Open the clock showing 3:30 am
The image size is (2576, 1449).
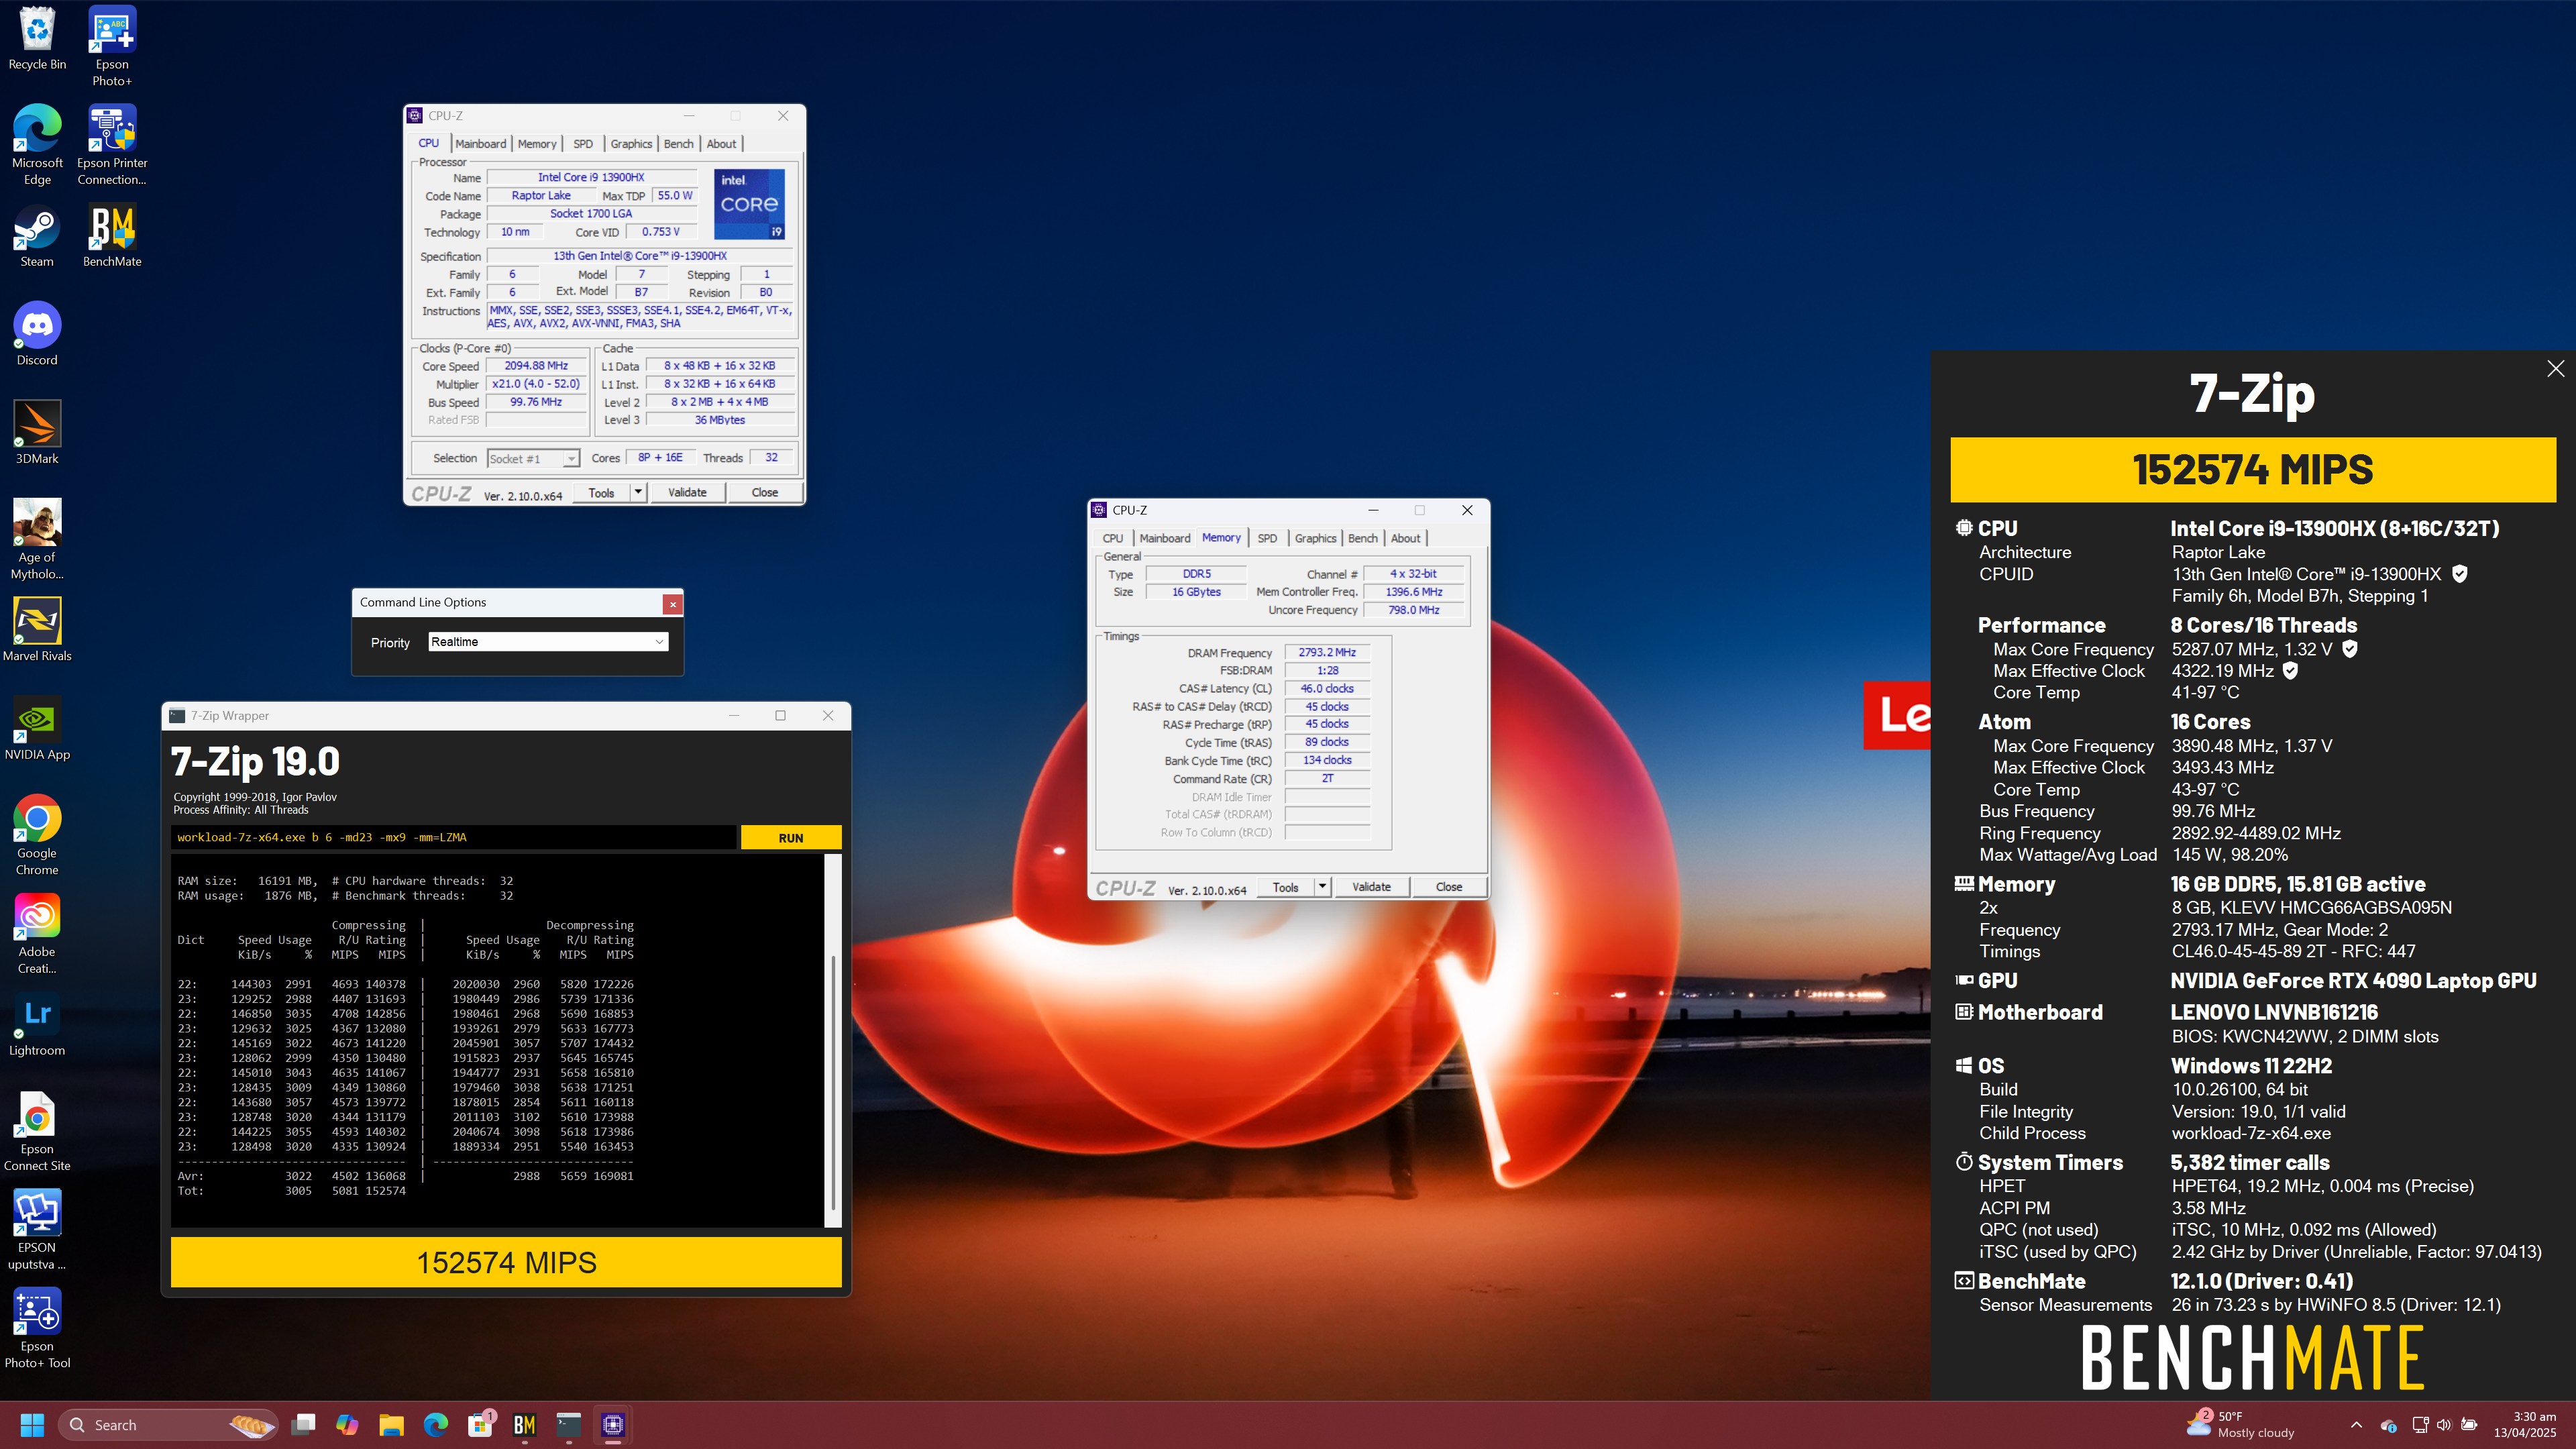(2524, 1425)
